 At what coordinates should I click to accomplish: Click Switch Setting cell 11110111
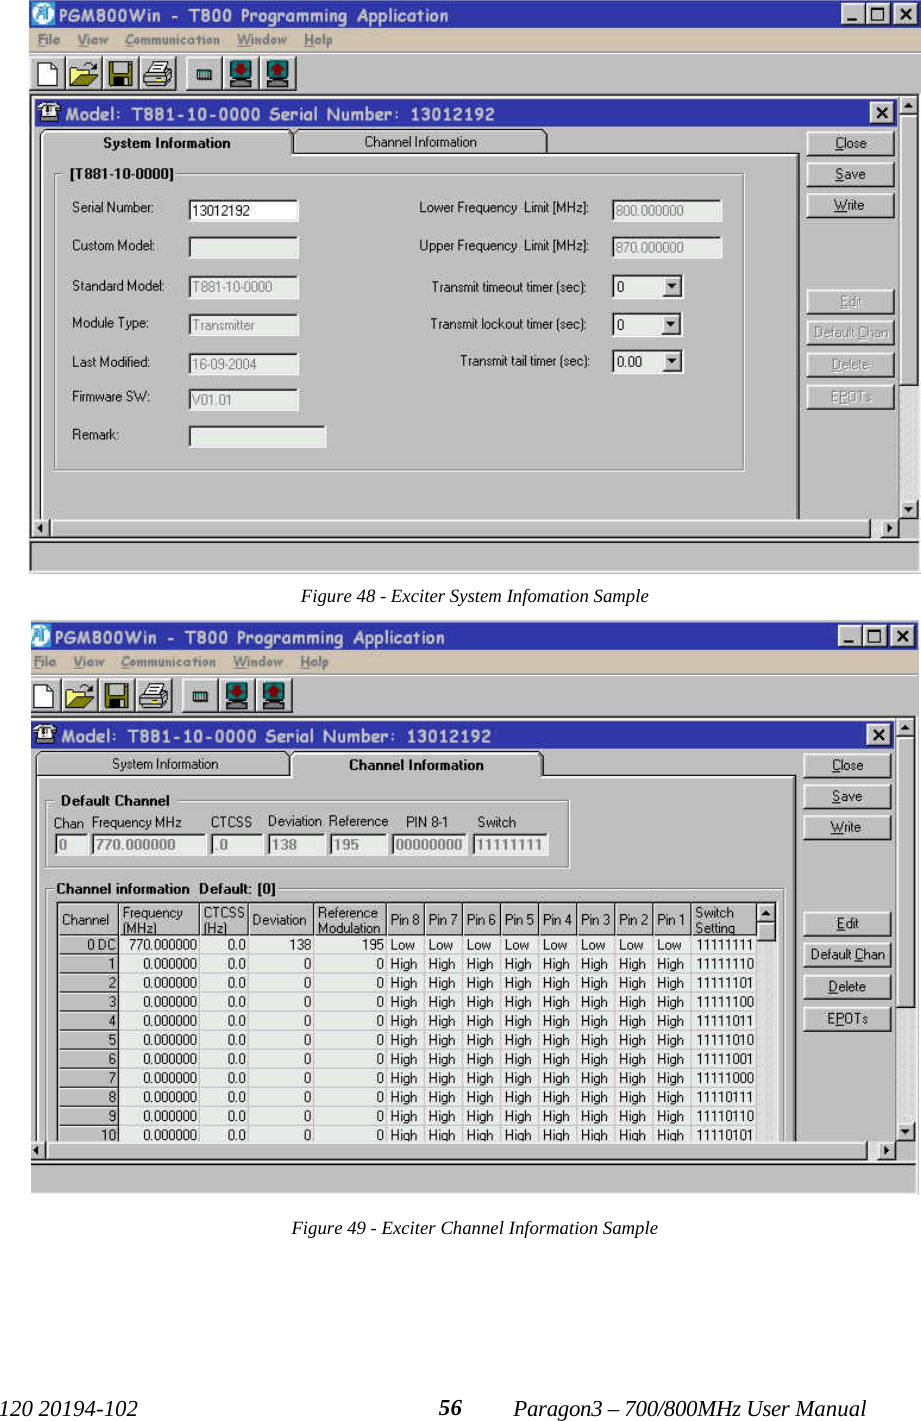click(725, 1097)
